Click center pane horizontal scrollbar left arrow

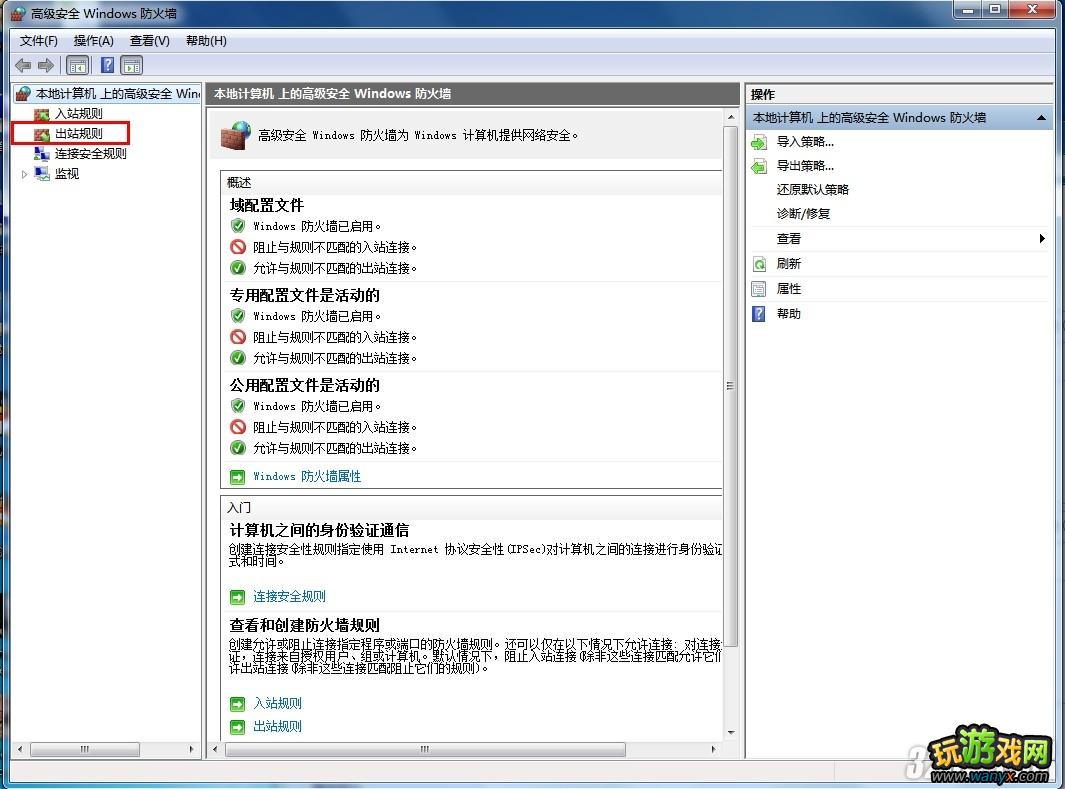pyautogui.click(x=215, y=750)
